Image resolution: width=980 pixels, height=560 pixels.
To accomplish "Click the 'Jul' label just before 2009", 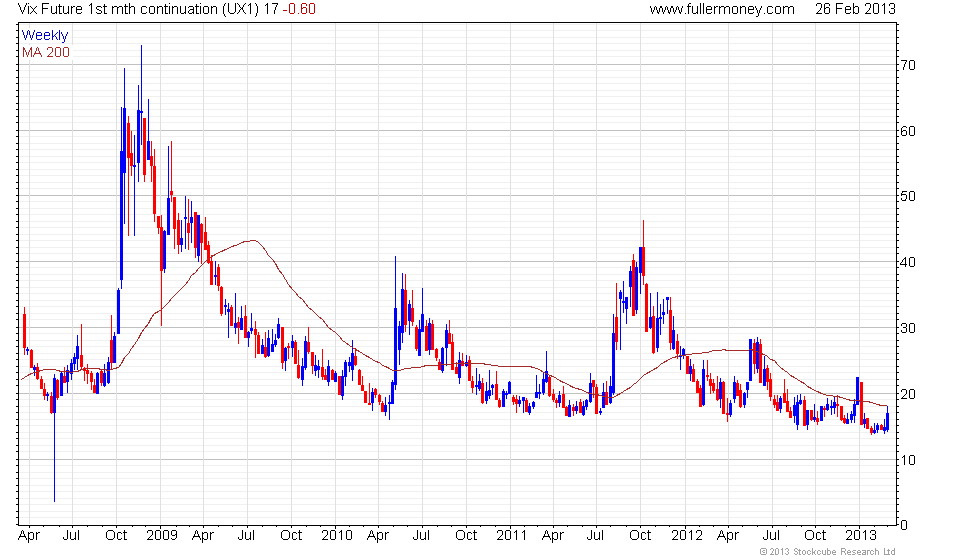I will coord(71,536).
